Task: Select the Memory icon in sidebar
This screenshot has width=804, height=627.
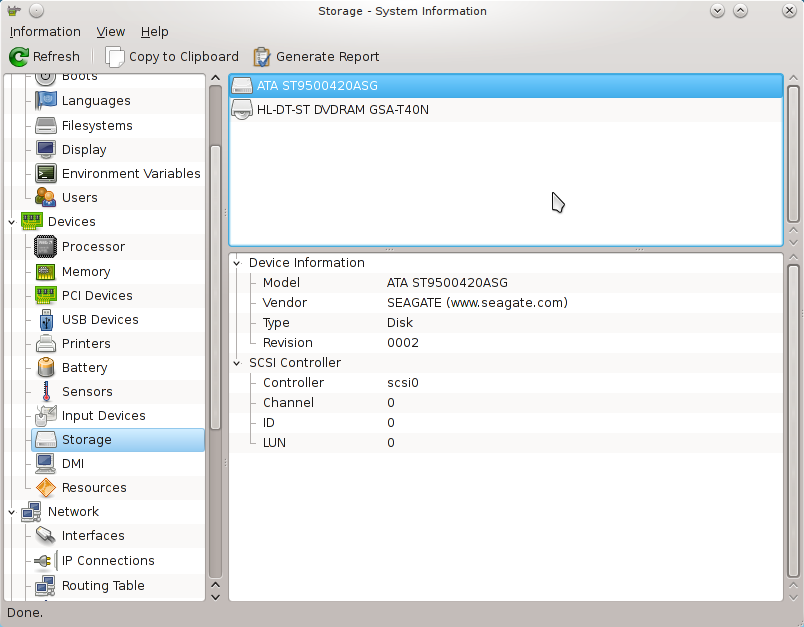Action: click(x=46, y=272)
